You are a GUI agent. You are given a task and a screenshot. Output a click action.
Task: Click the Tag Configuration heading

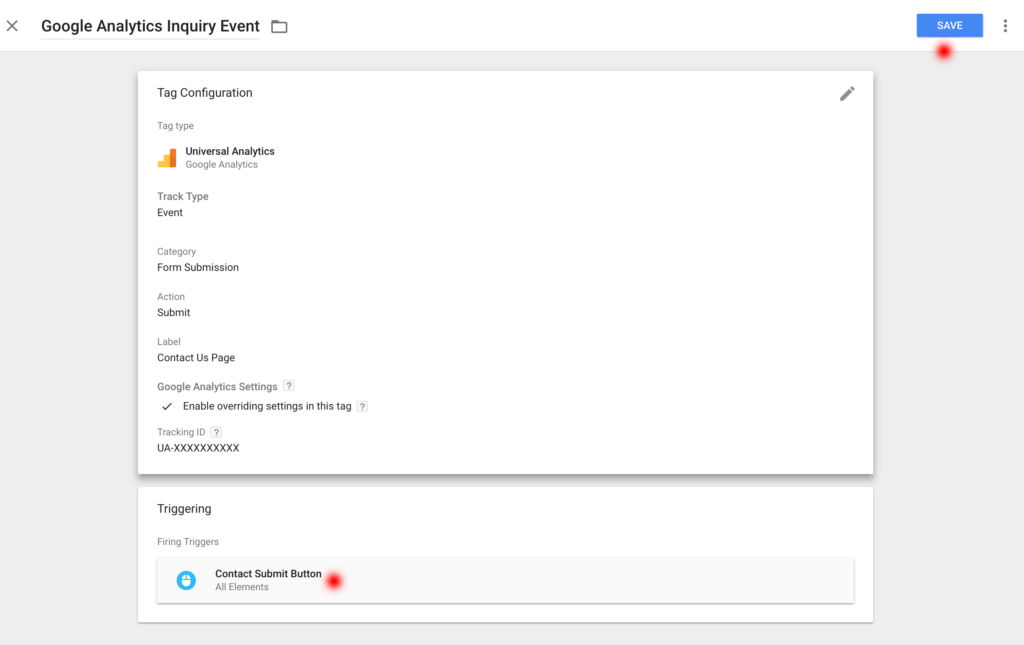[x=204, y=93]
